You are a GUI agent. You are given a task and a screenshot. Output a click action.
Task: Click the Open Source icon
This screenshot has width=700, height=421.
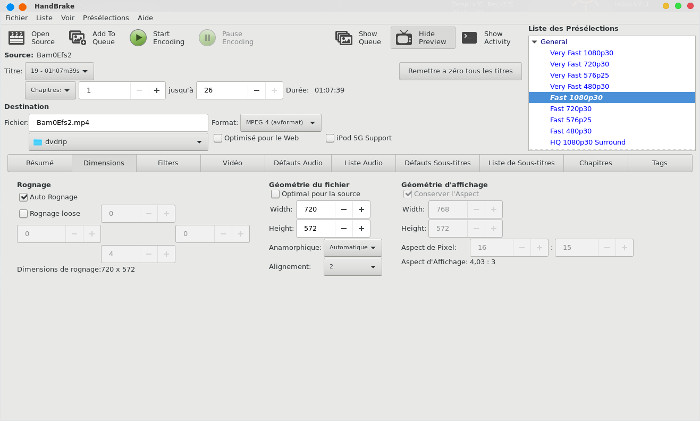[15, 38]
